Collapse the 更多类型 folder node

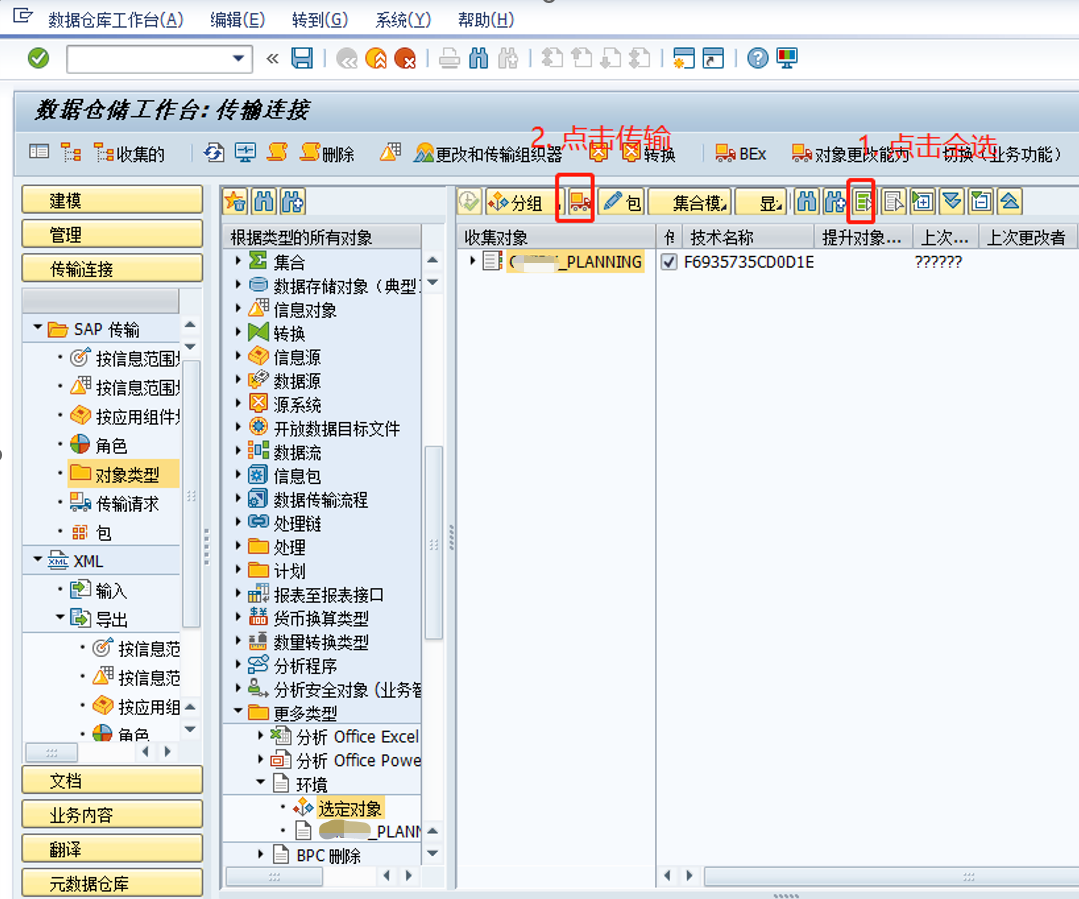[238, 711]
